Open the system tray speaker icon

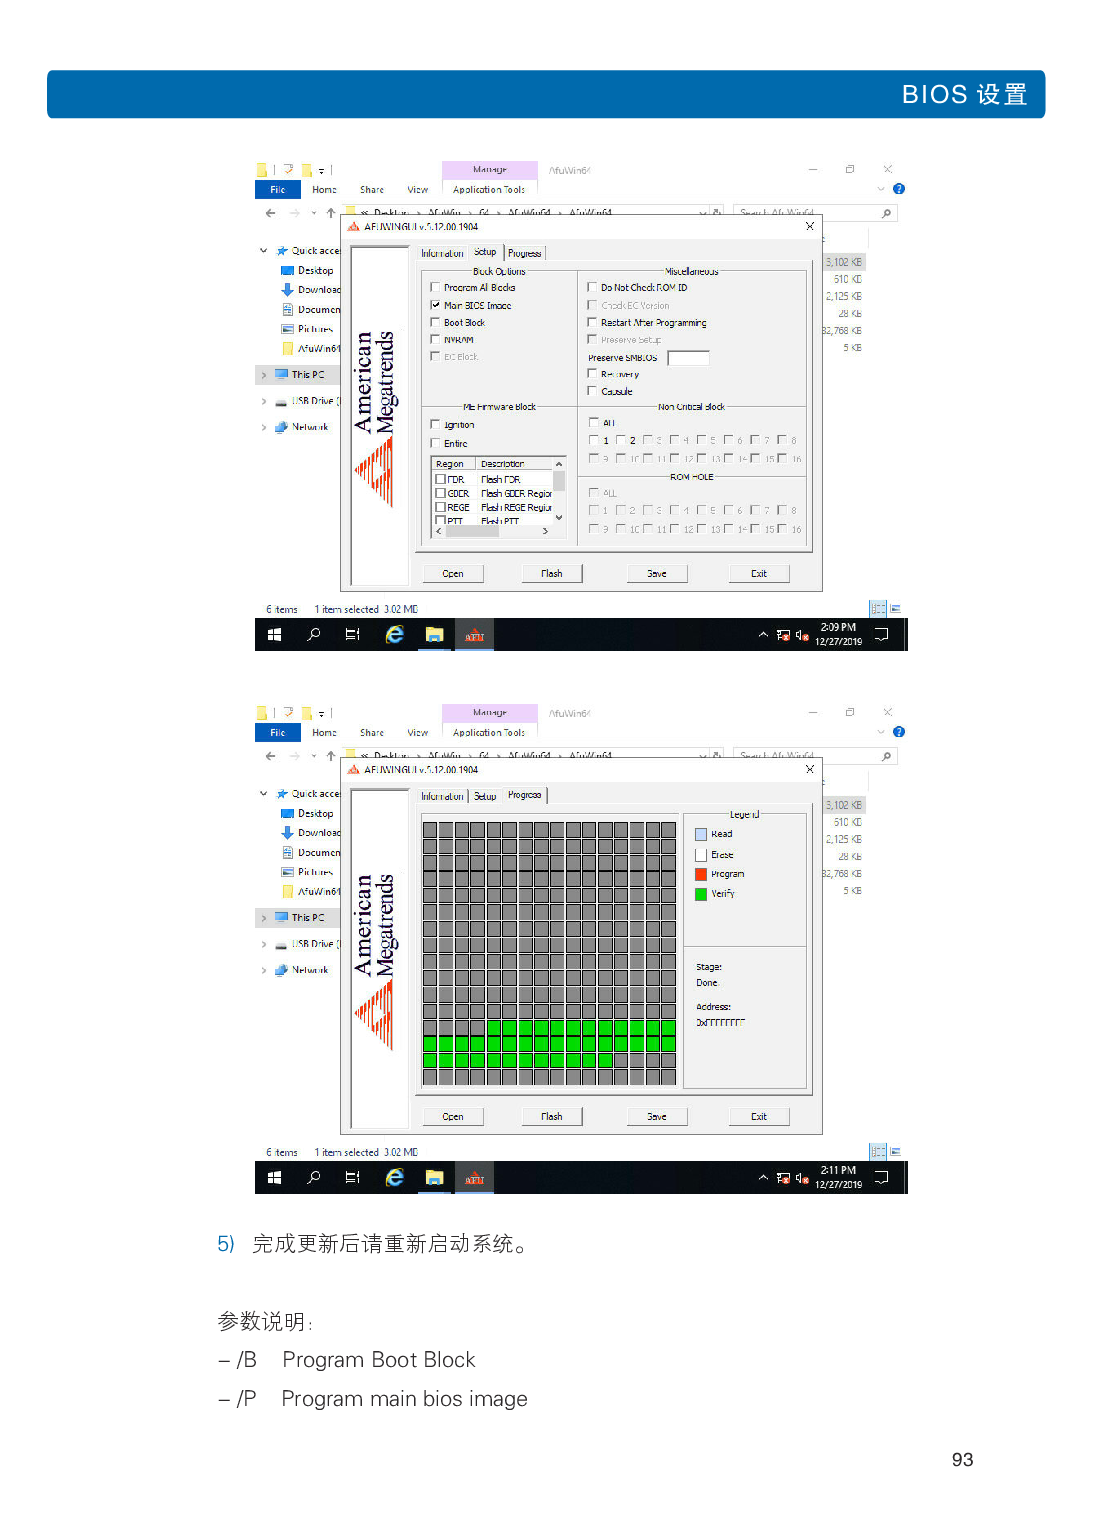801,634
